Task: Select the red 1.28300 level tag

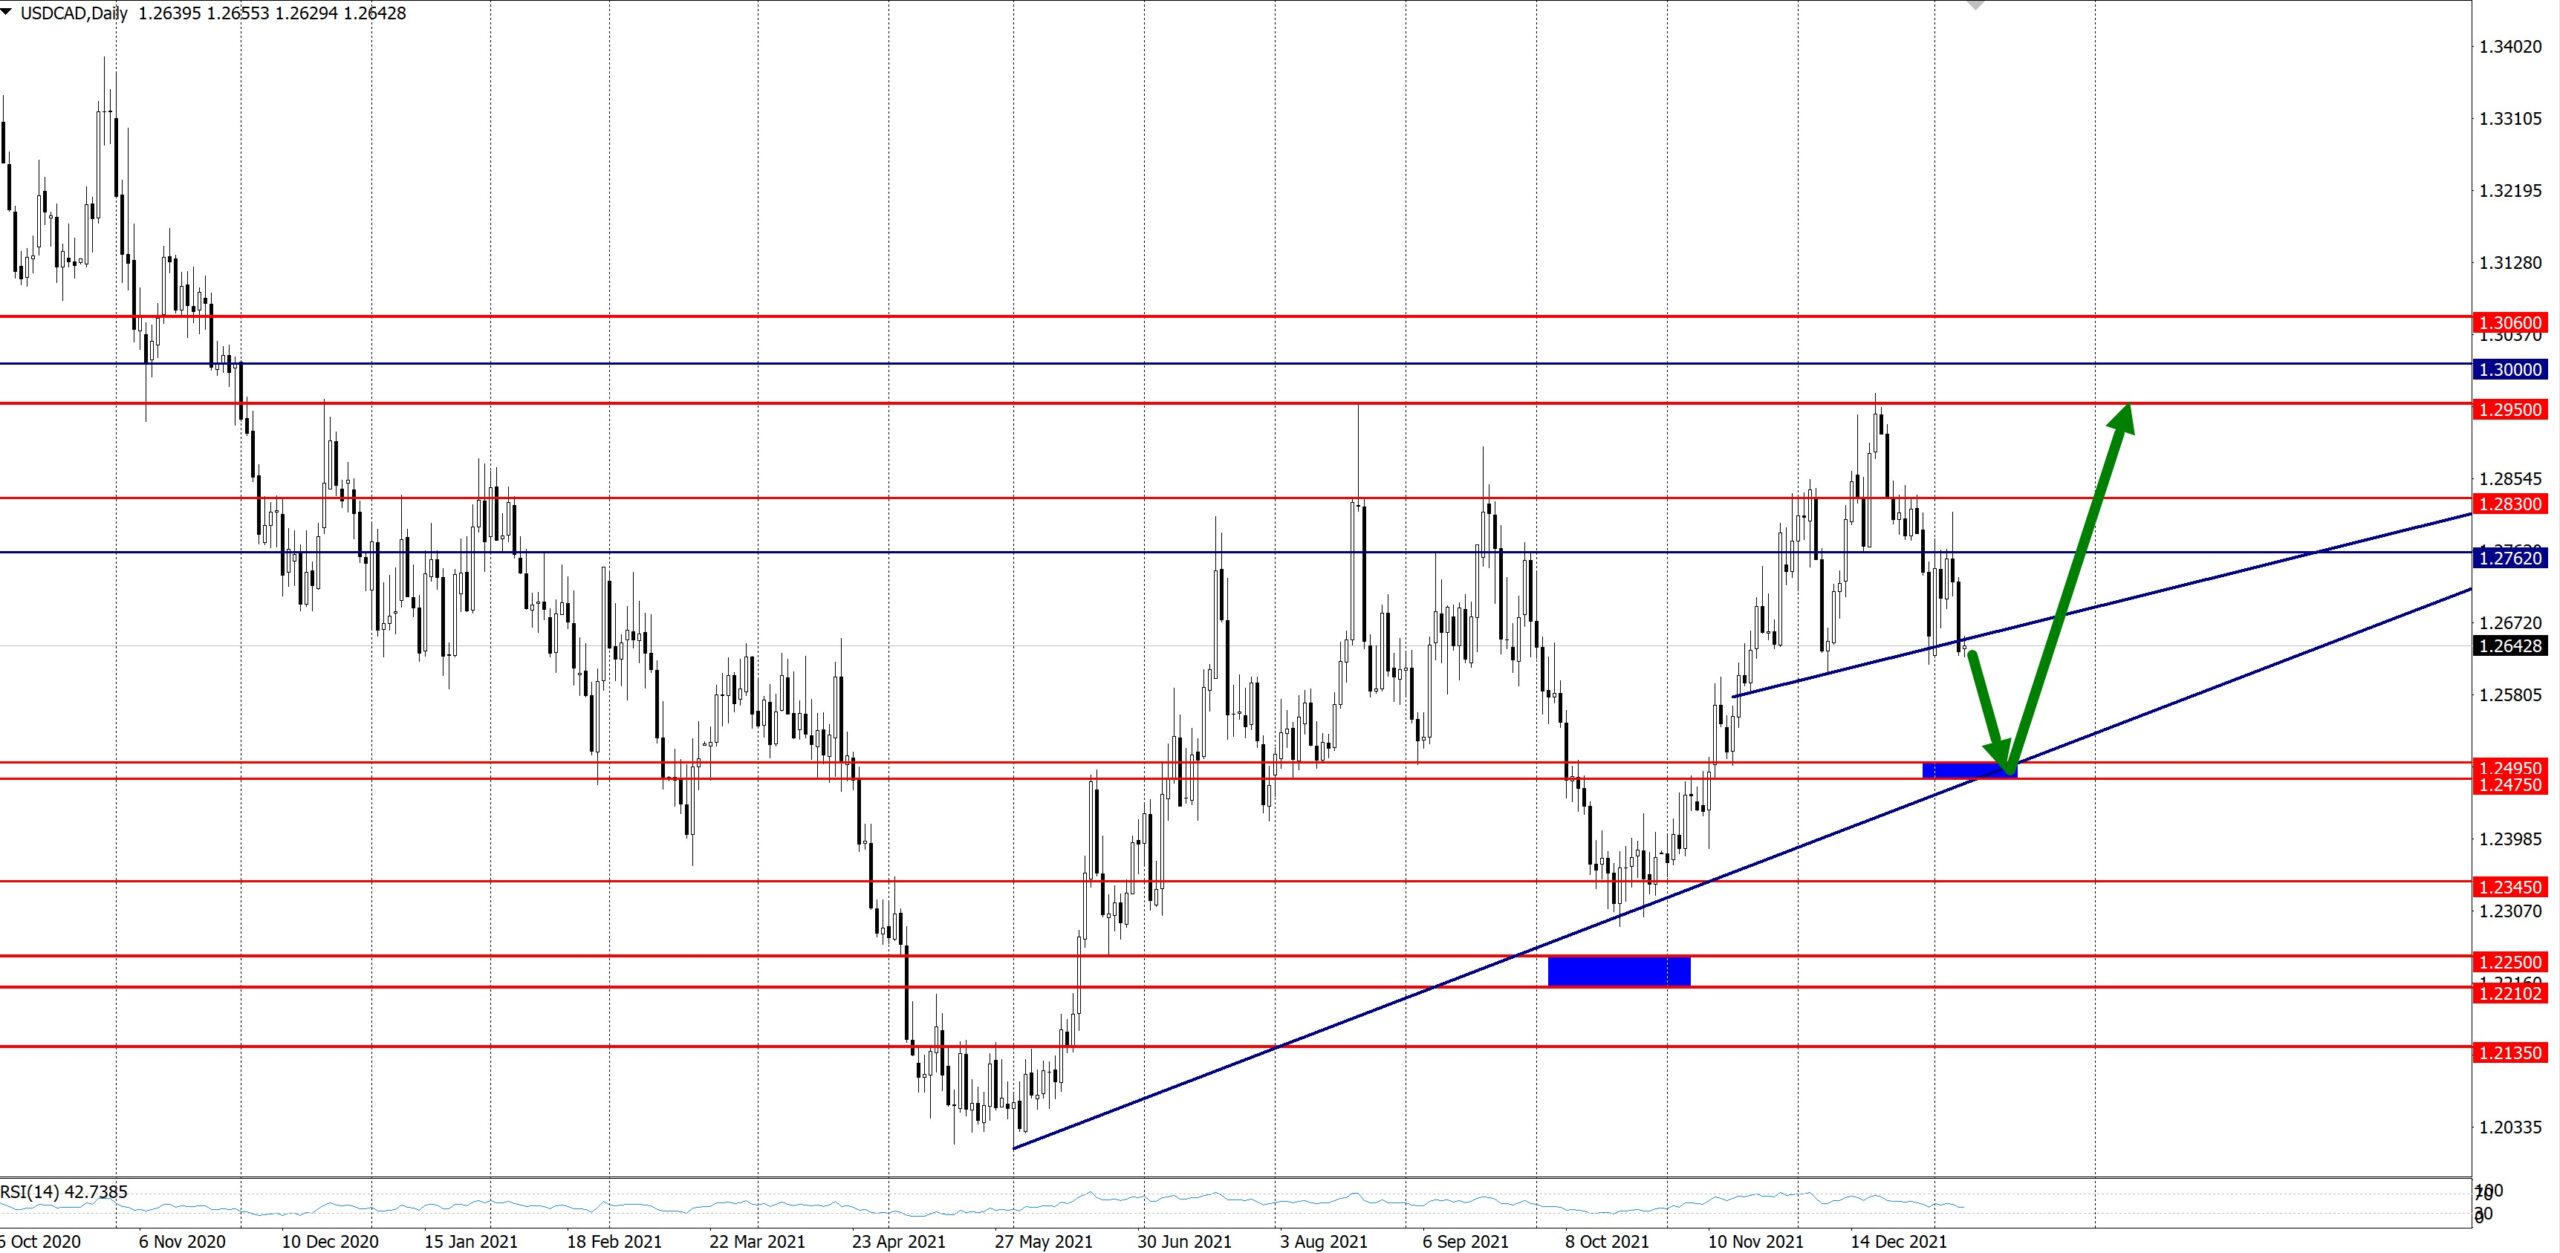Action: pos(2510,503)
